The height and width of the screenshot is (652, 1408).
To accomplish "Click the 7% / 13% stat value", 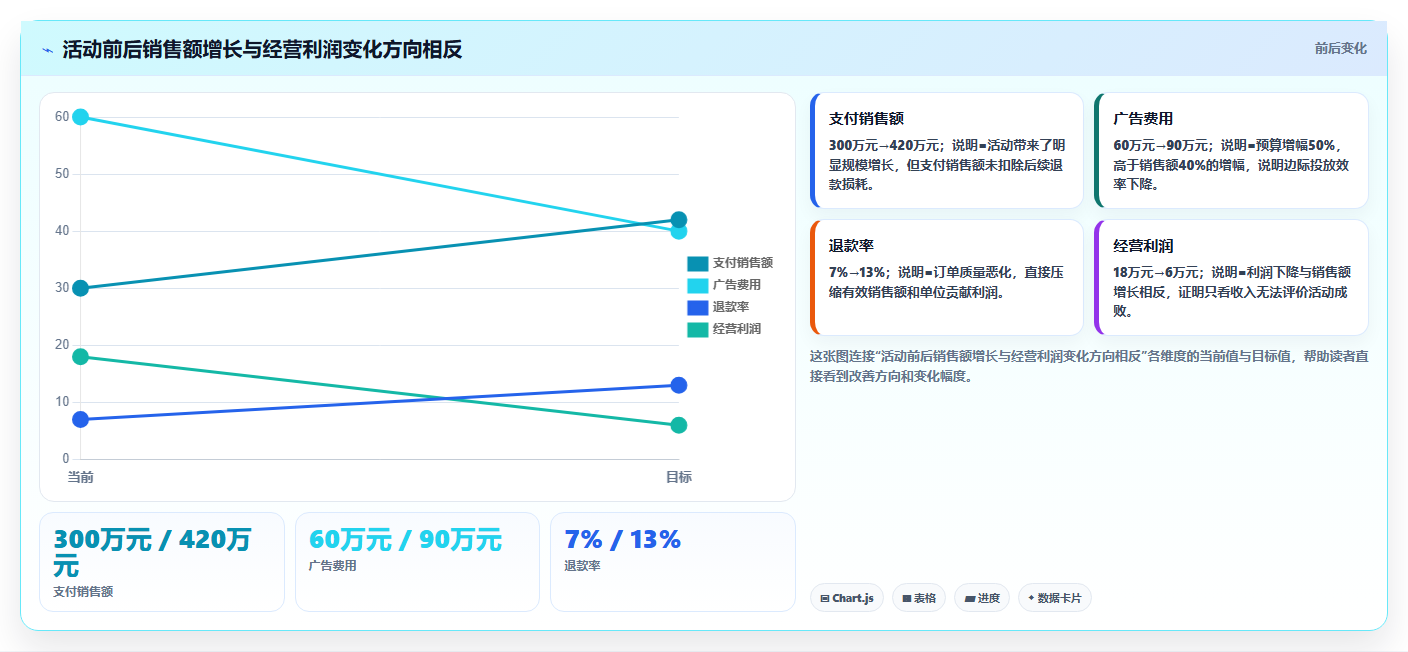I will click(622, 540).
